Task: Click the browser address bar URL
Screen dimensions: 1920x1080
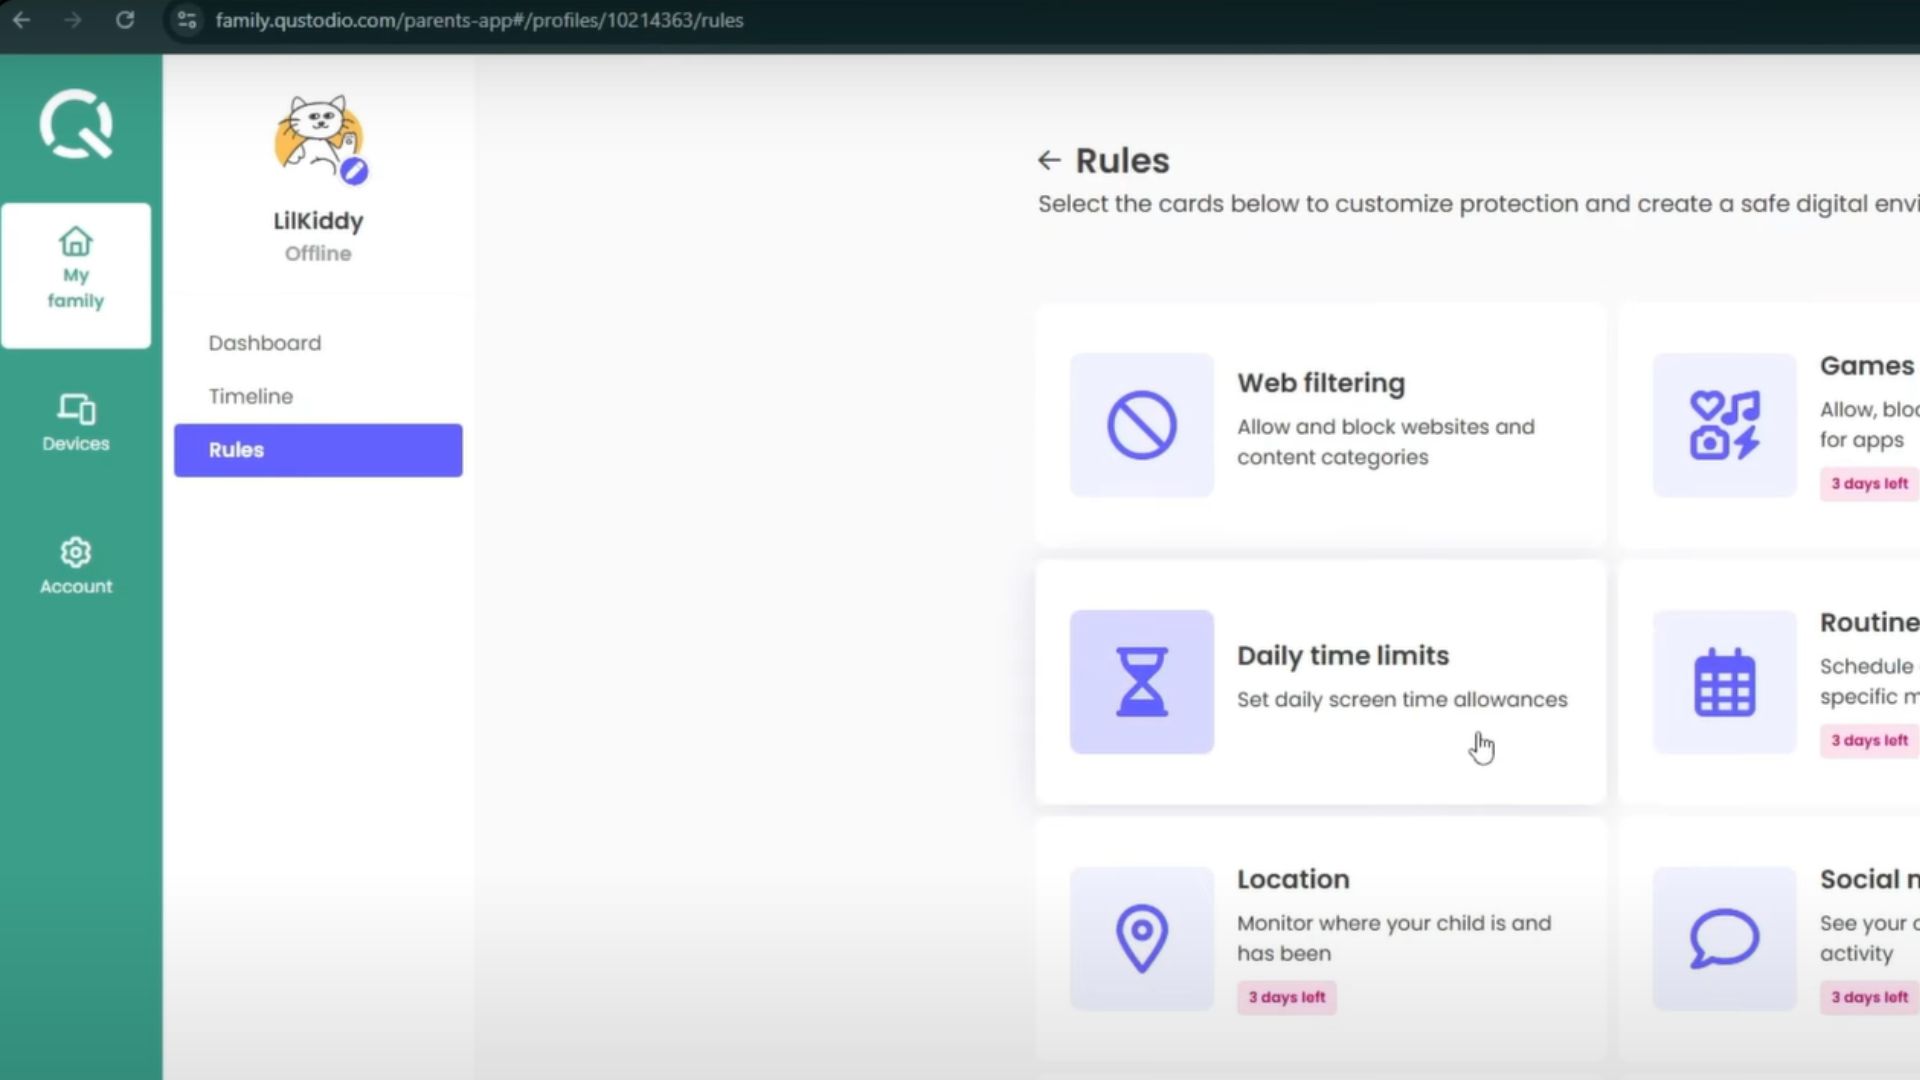Action: (479, 20)
